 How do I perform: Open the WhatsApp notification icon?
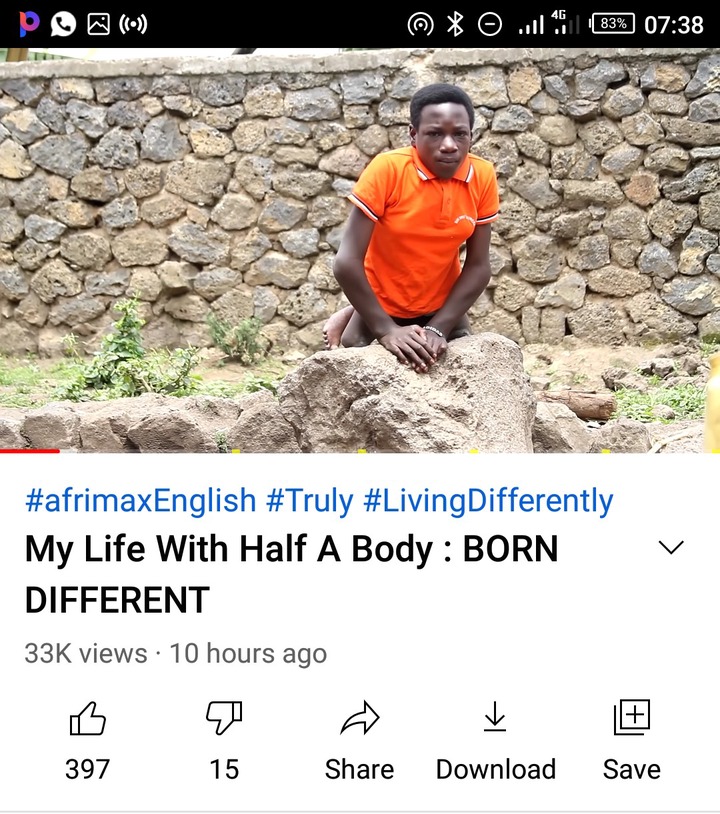(63, 24)
